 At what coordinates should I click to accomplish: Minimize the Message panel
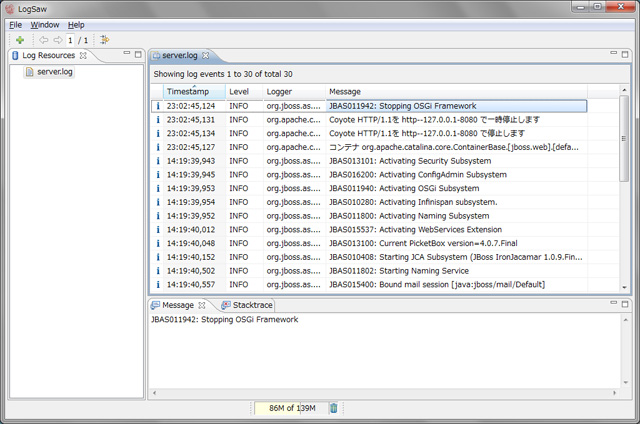click(x=613, y=303)
